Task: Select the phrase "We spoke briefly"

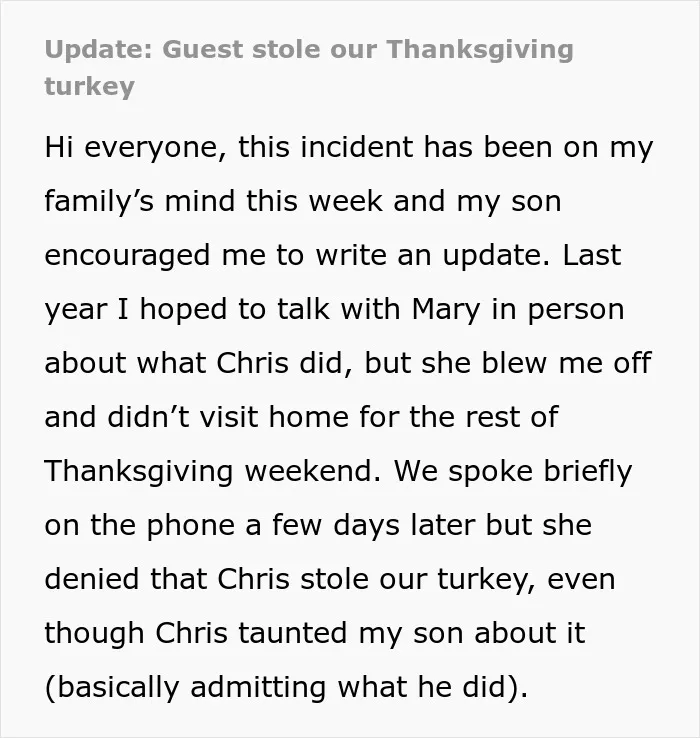Action: pos(513,472)
